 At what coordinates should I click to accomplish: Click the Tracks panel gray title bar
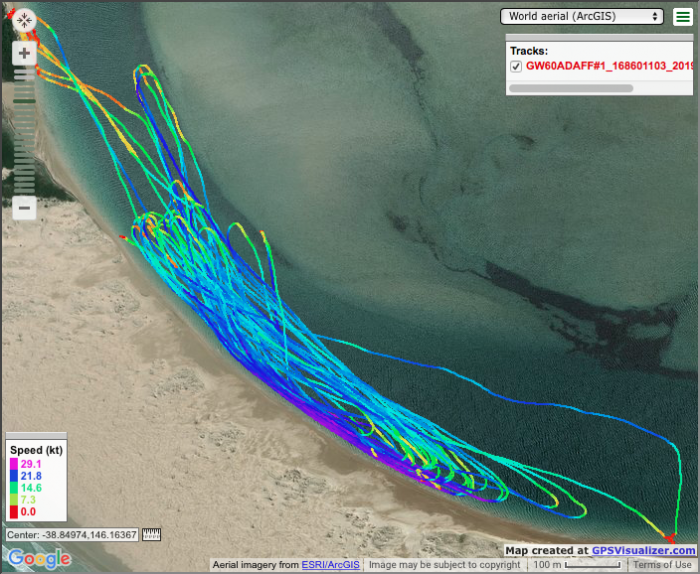[600, 37]
